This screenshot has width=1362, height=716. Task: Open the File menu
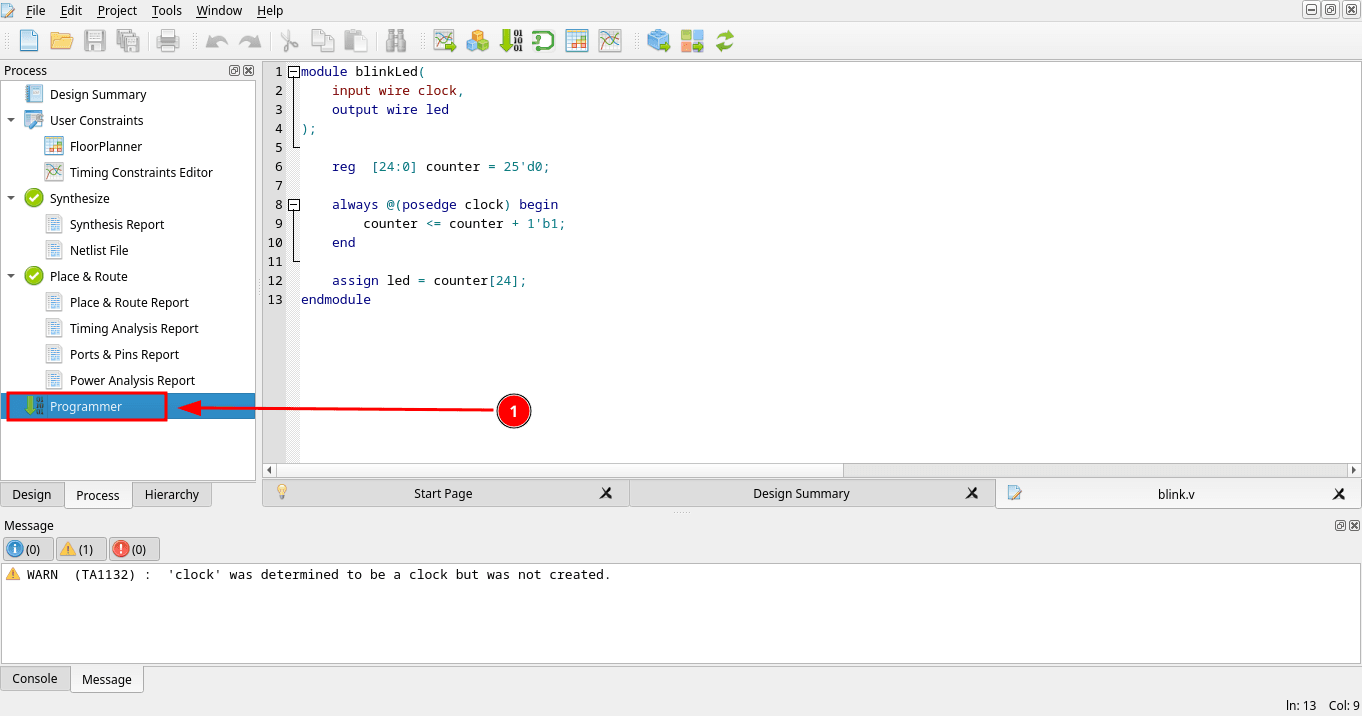click(35, 10)
